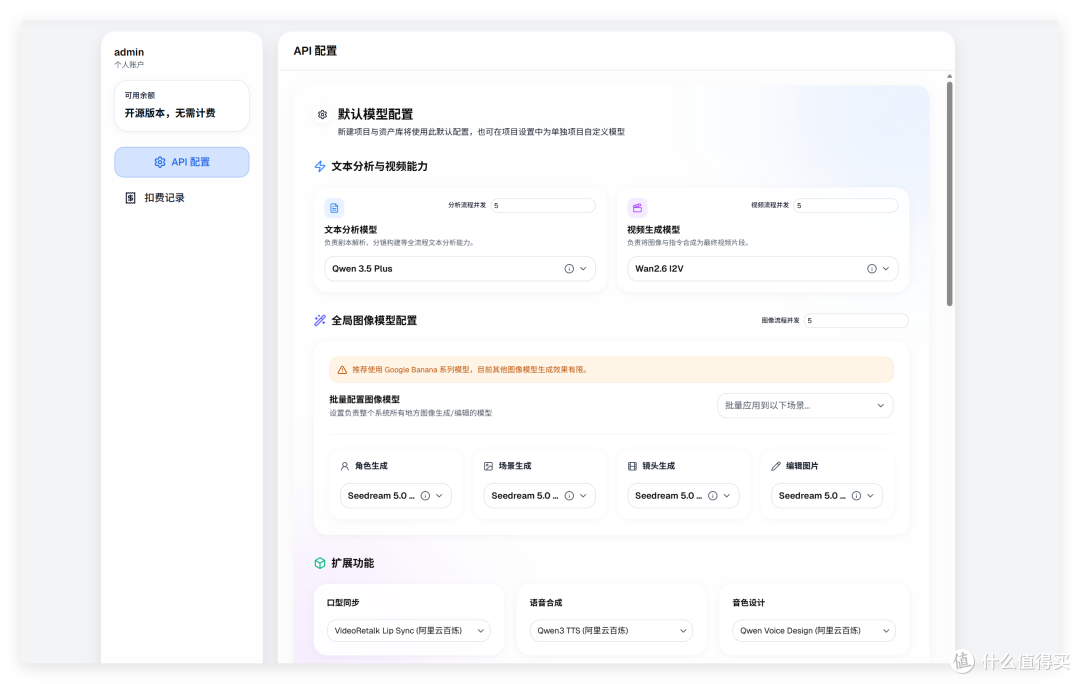Click the 批量配置图像模型 label

[x=364, y=400]
